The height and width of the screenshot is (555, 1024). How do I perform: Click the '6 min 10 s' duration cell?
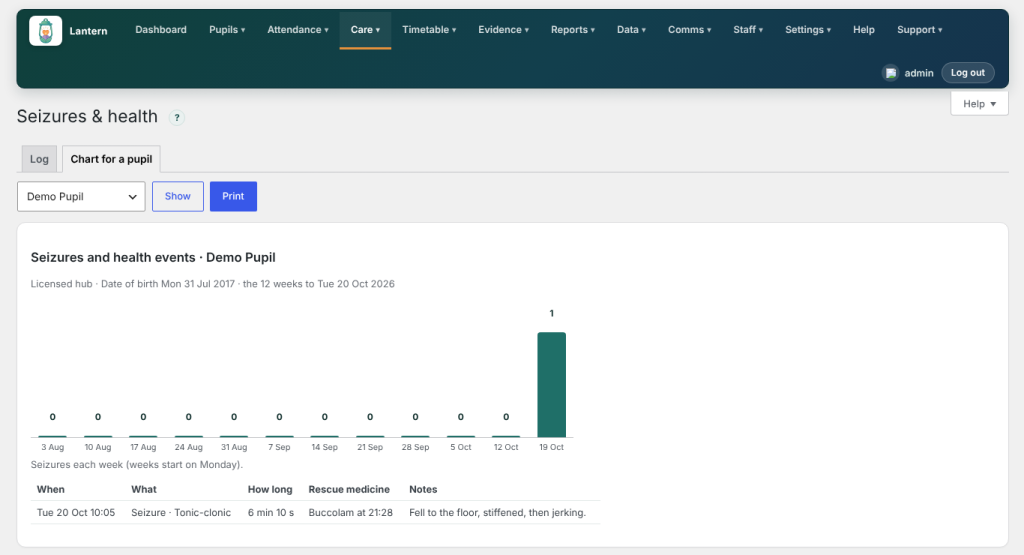pyautogui.click(x=270, y=513)
